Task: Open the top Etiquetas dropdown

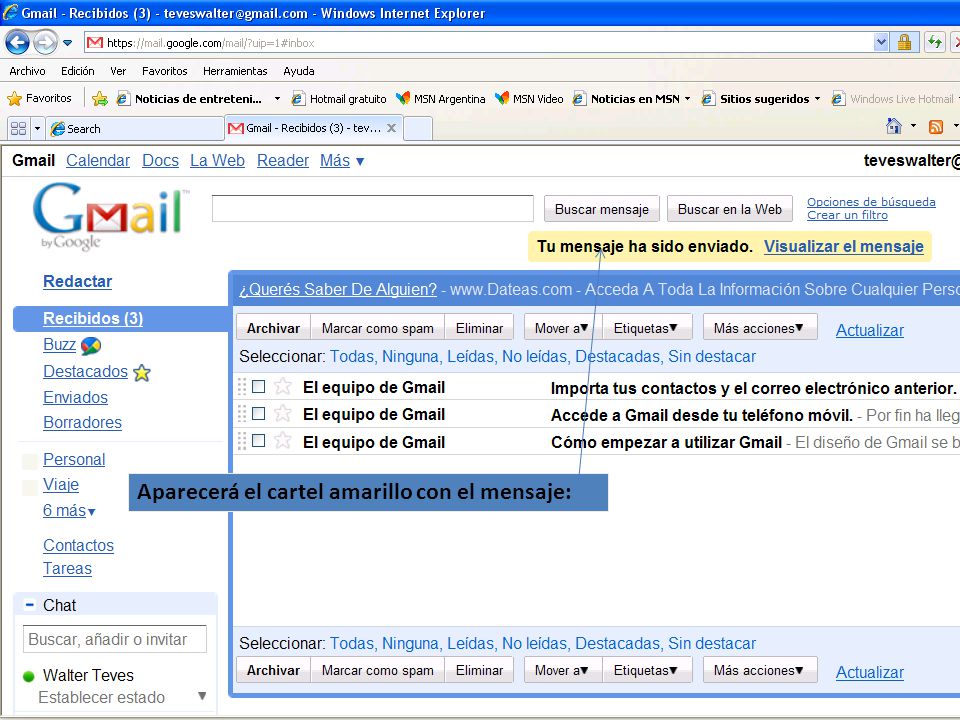Action: [x=647, y=328]
